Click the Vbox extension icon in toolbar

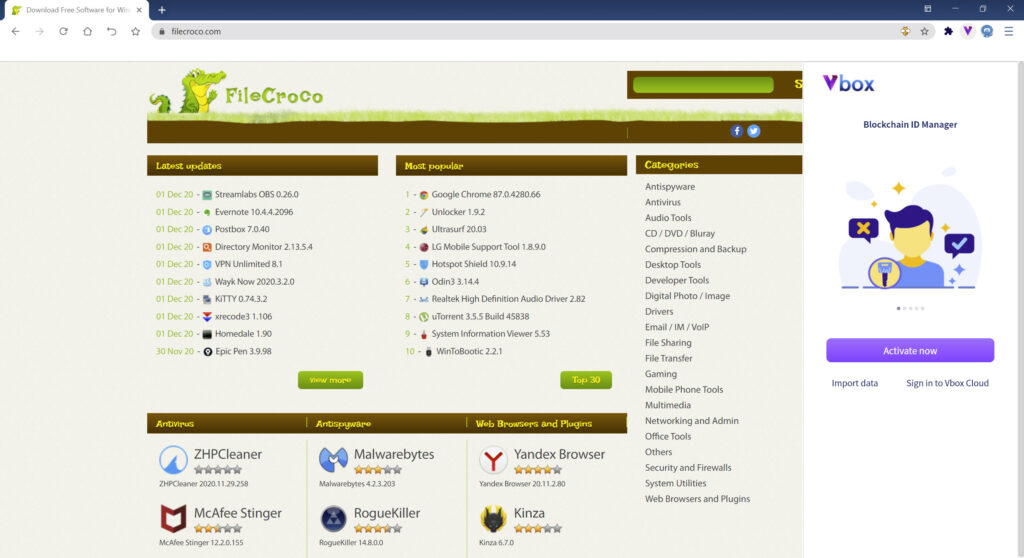pyautogui.click(x=967, y=31)
